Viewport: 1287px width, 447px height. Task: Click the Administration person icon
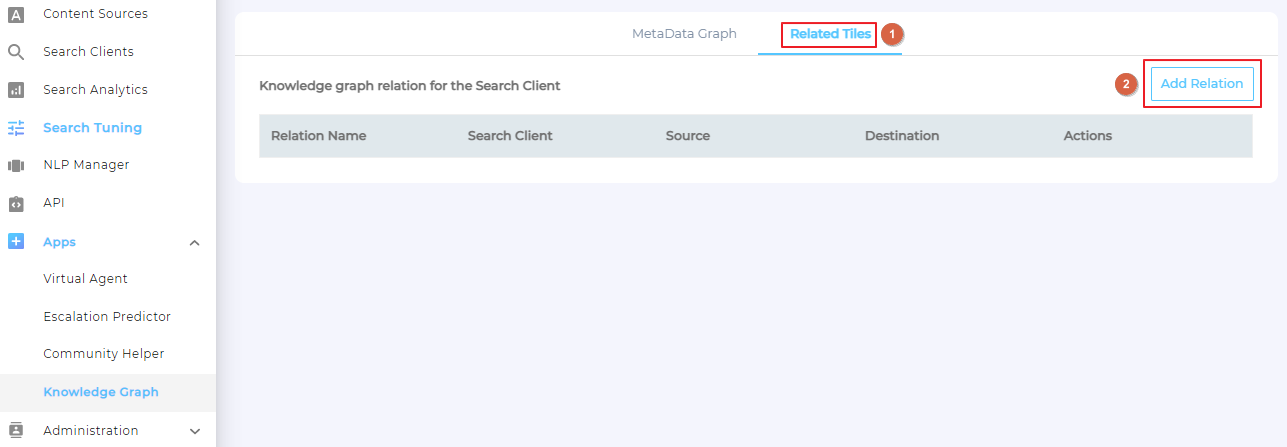[x=16, y=431]
